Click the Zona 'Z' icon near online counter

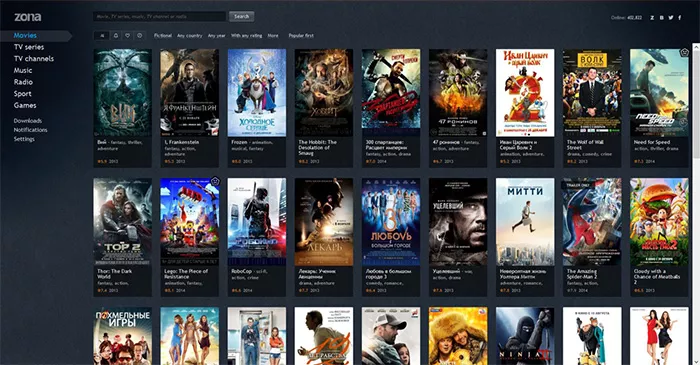pos(652,18)
